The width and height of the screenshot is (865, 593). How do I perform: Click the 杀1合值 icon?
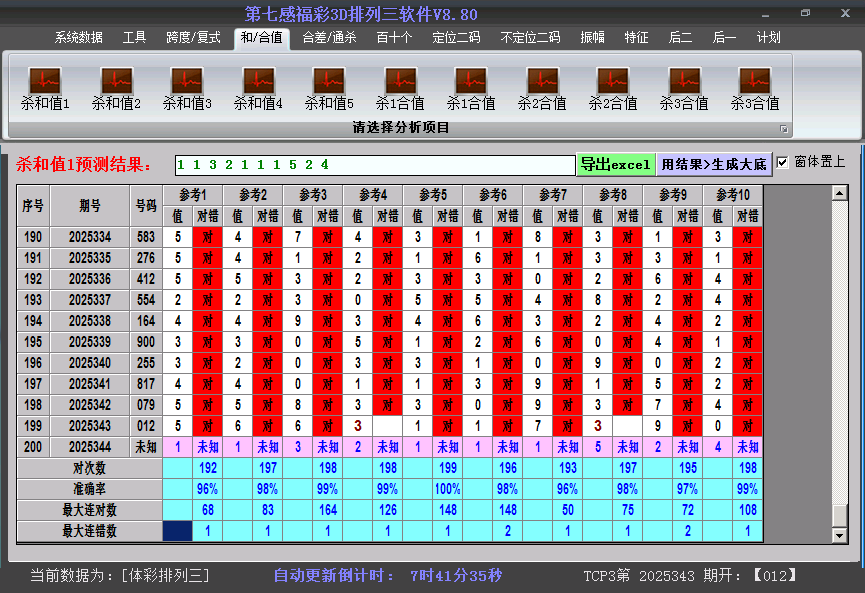click(x=400, y=82)
